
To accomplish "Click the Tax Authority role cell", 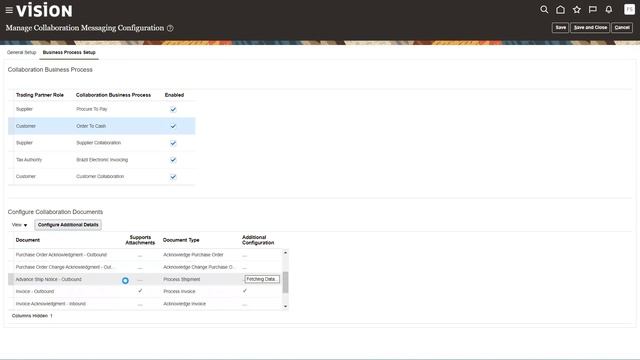I will (29, 160).
